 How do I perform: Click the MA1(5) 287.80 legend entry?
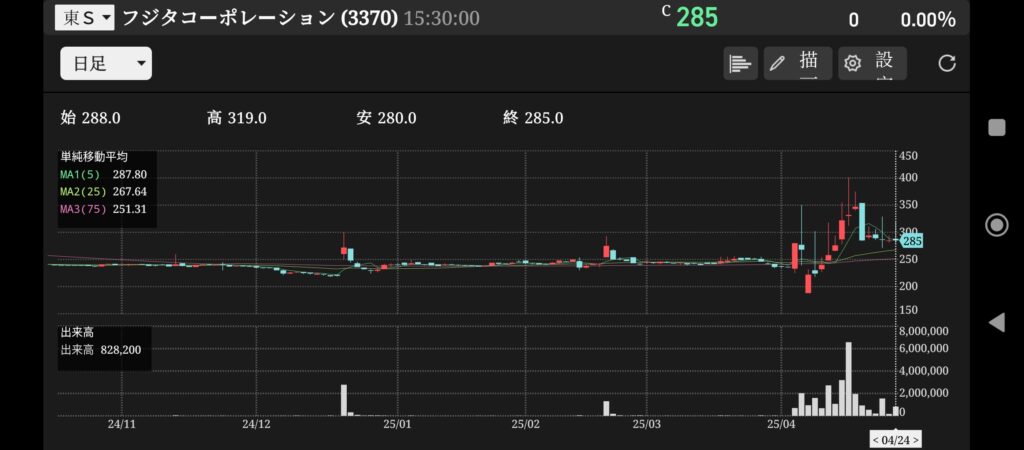pos(103,174)
